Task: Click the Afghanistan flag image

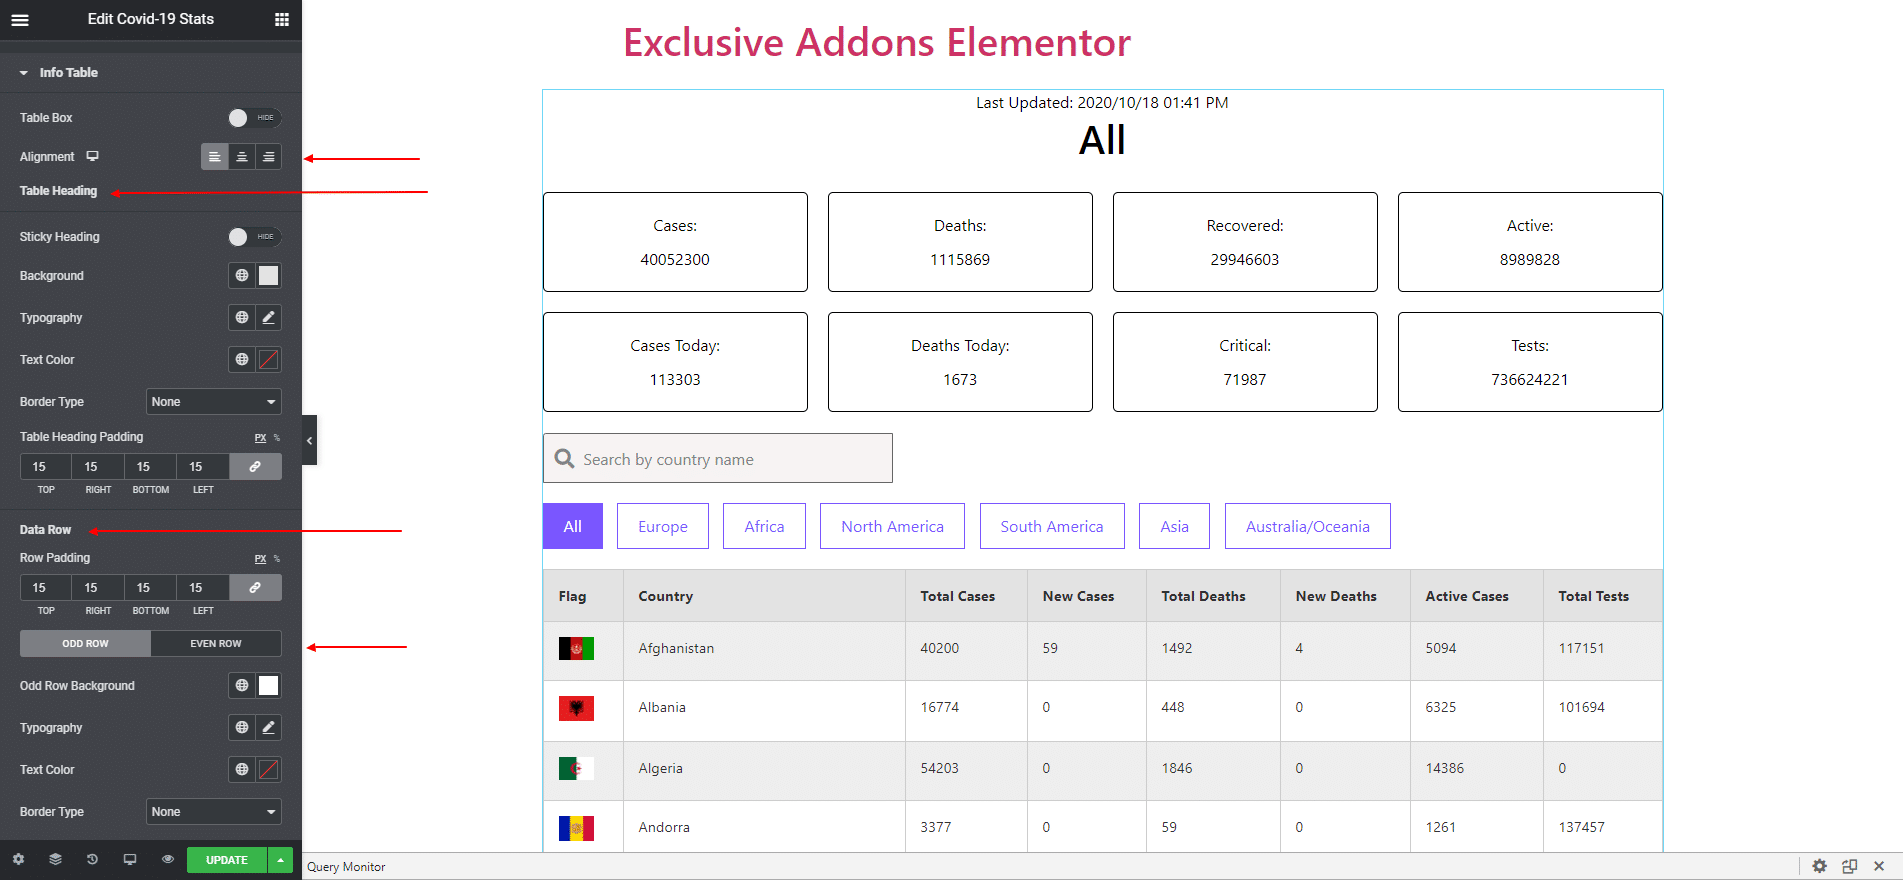Action: [576, 649]
